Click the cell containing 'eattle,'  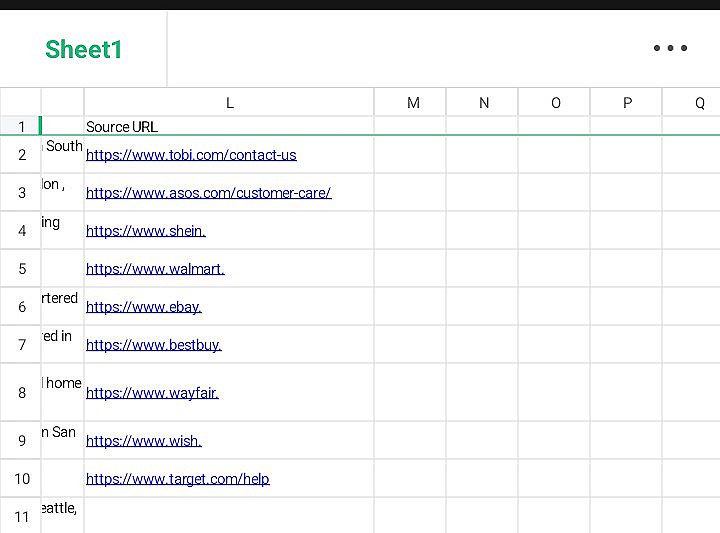tap(62, 516)
